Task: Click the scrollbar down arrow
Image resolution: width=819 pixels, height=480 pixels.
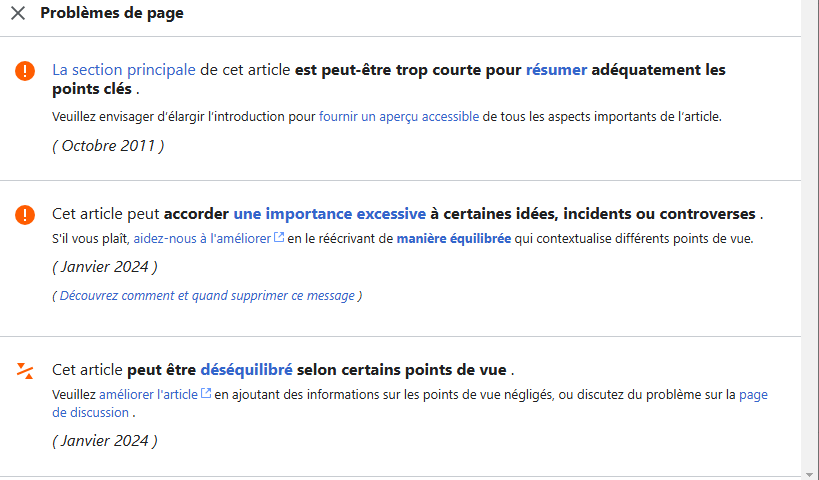Action: tap(810, 472)
